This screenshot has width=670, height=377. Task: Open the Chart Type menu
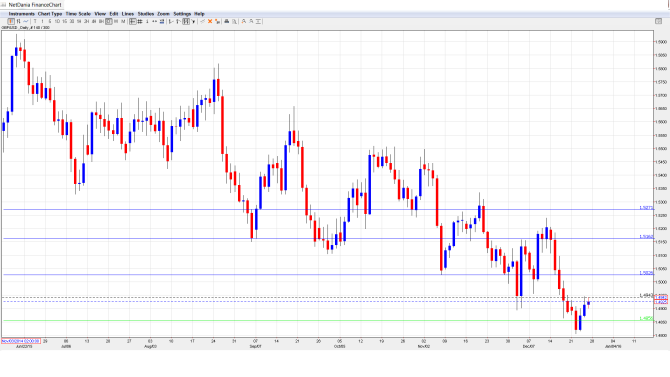click(x=50, y=14)
